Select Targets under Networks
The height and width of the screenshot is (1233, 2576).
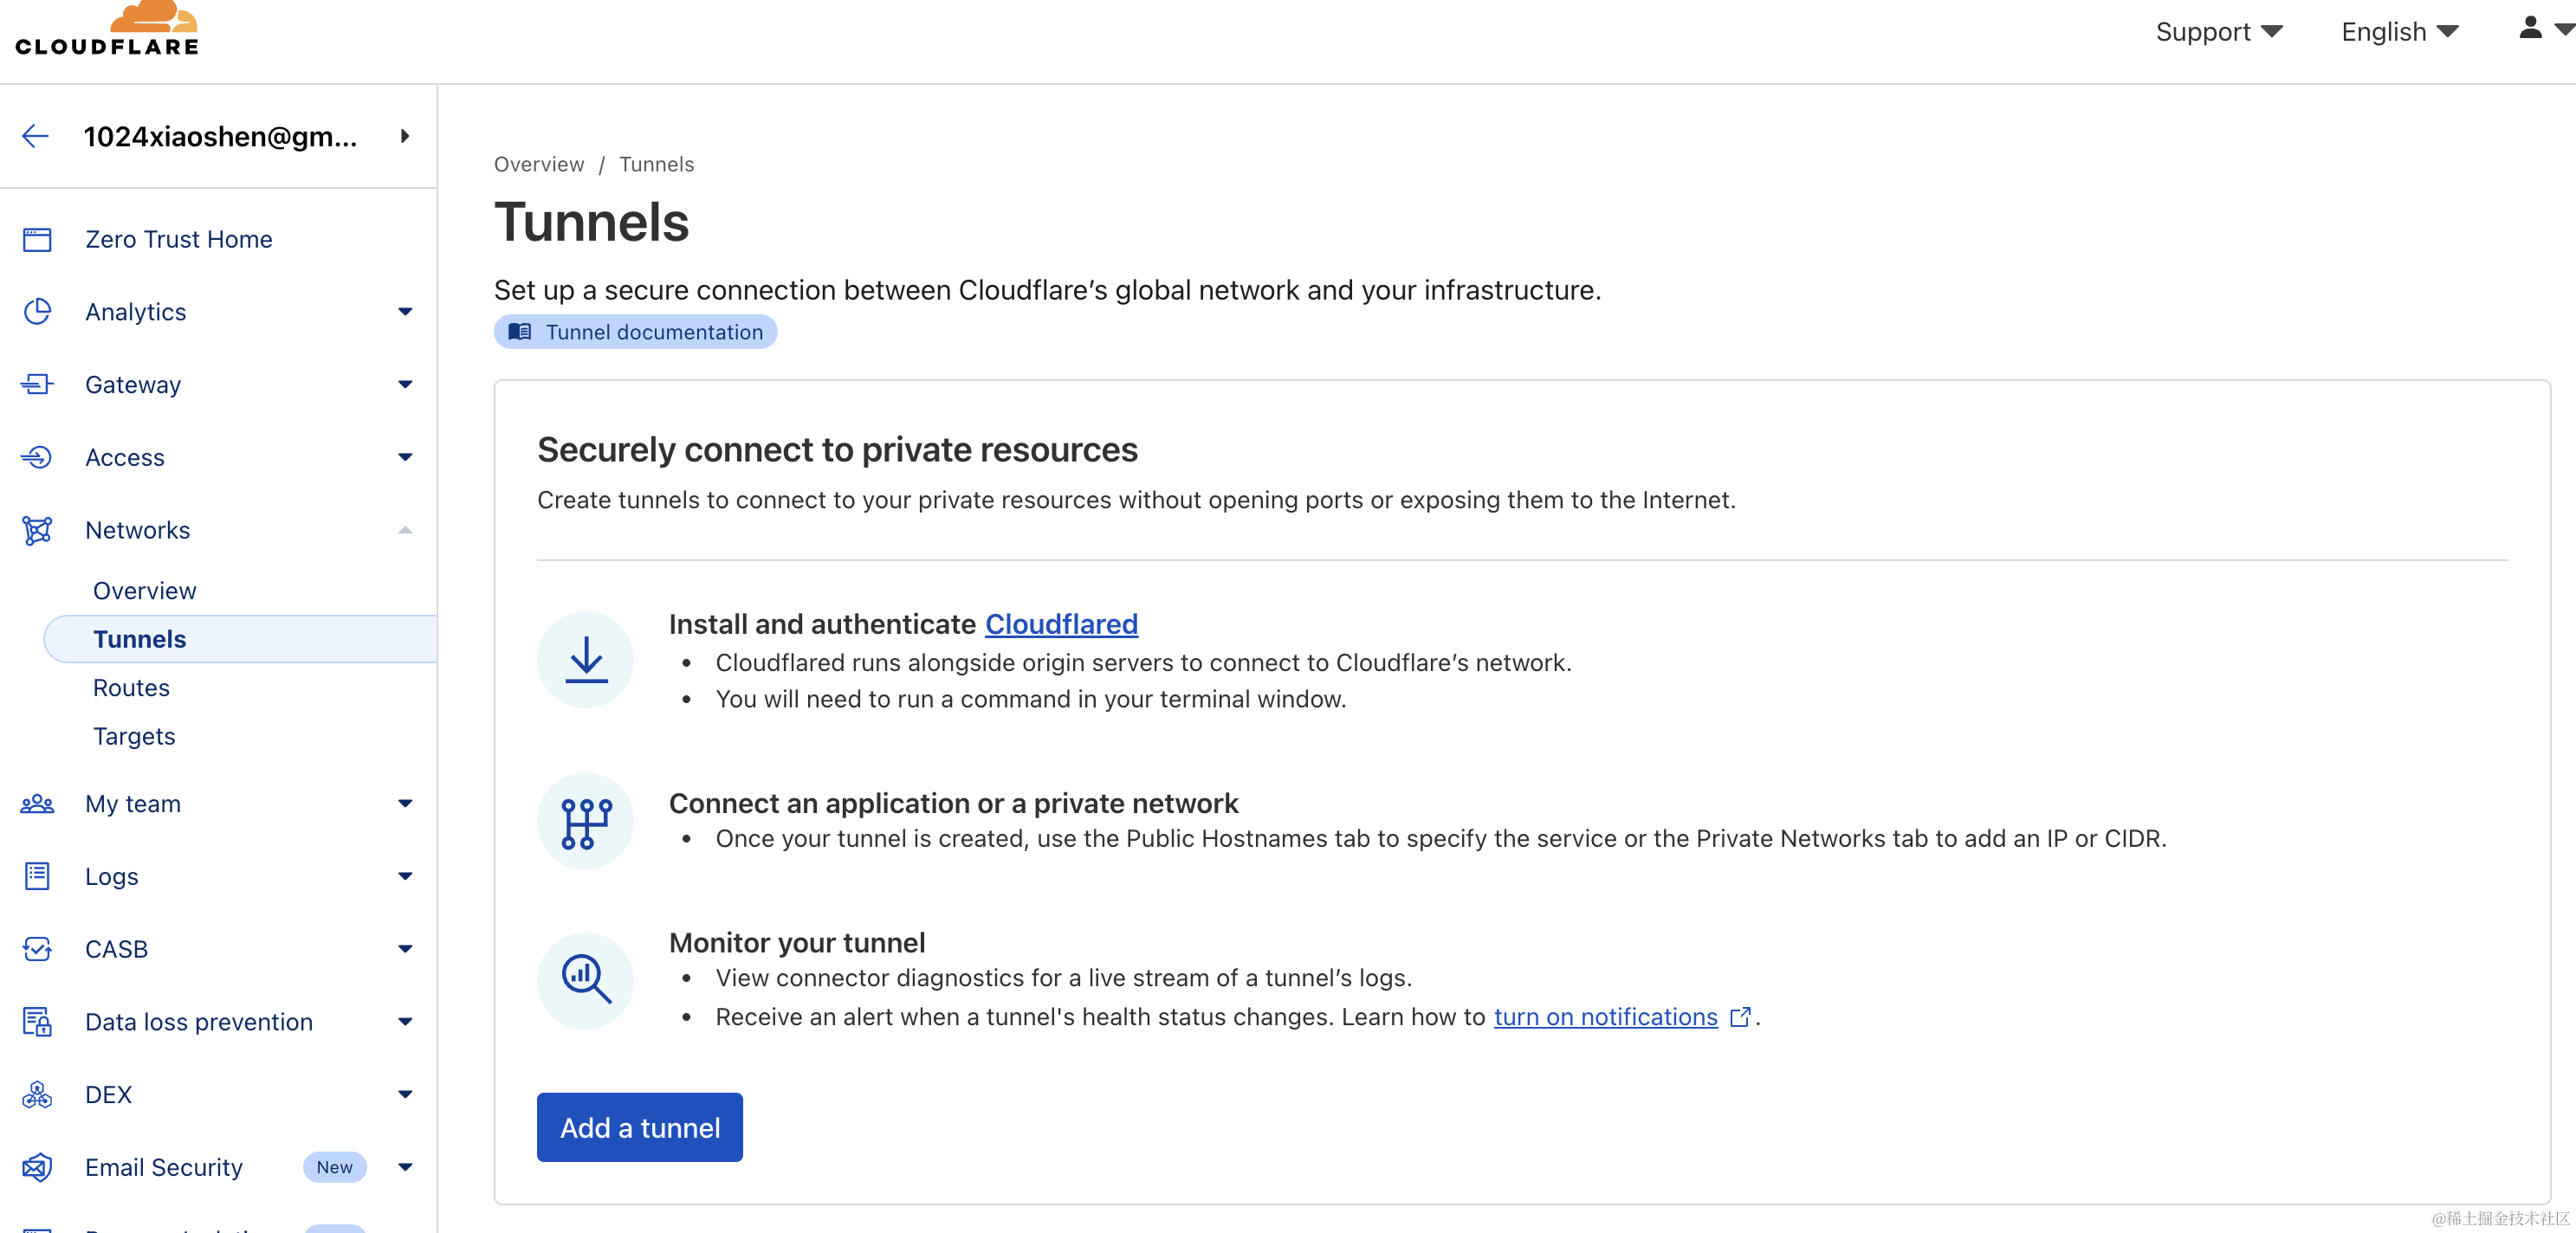pyautogui.click(x=134, y=736)
